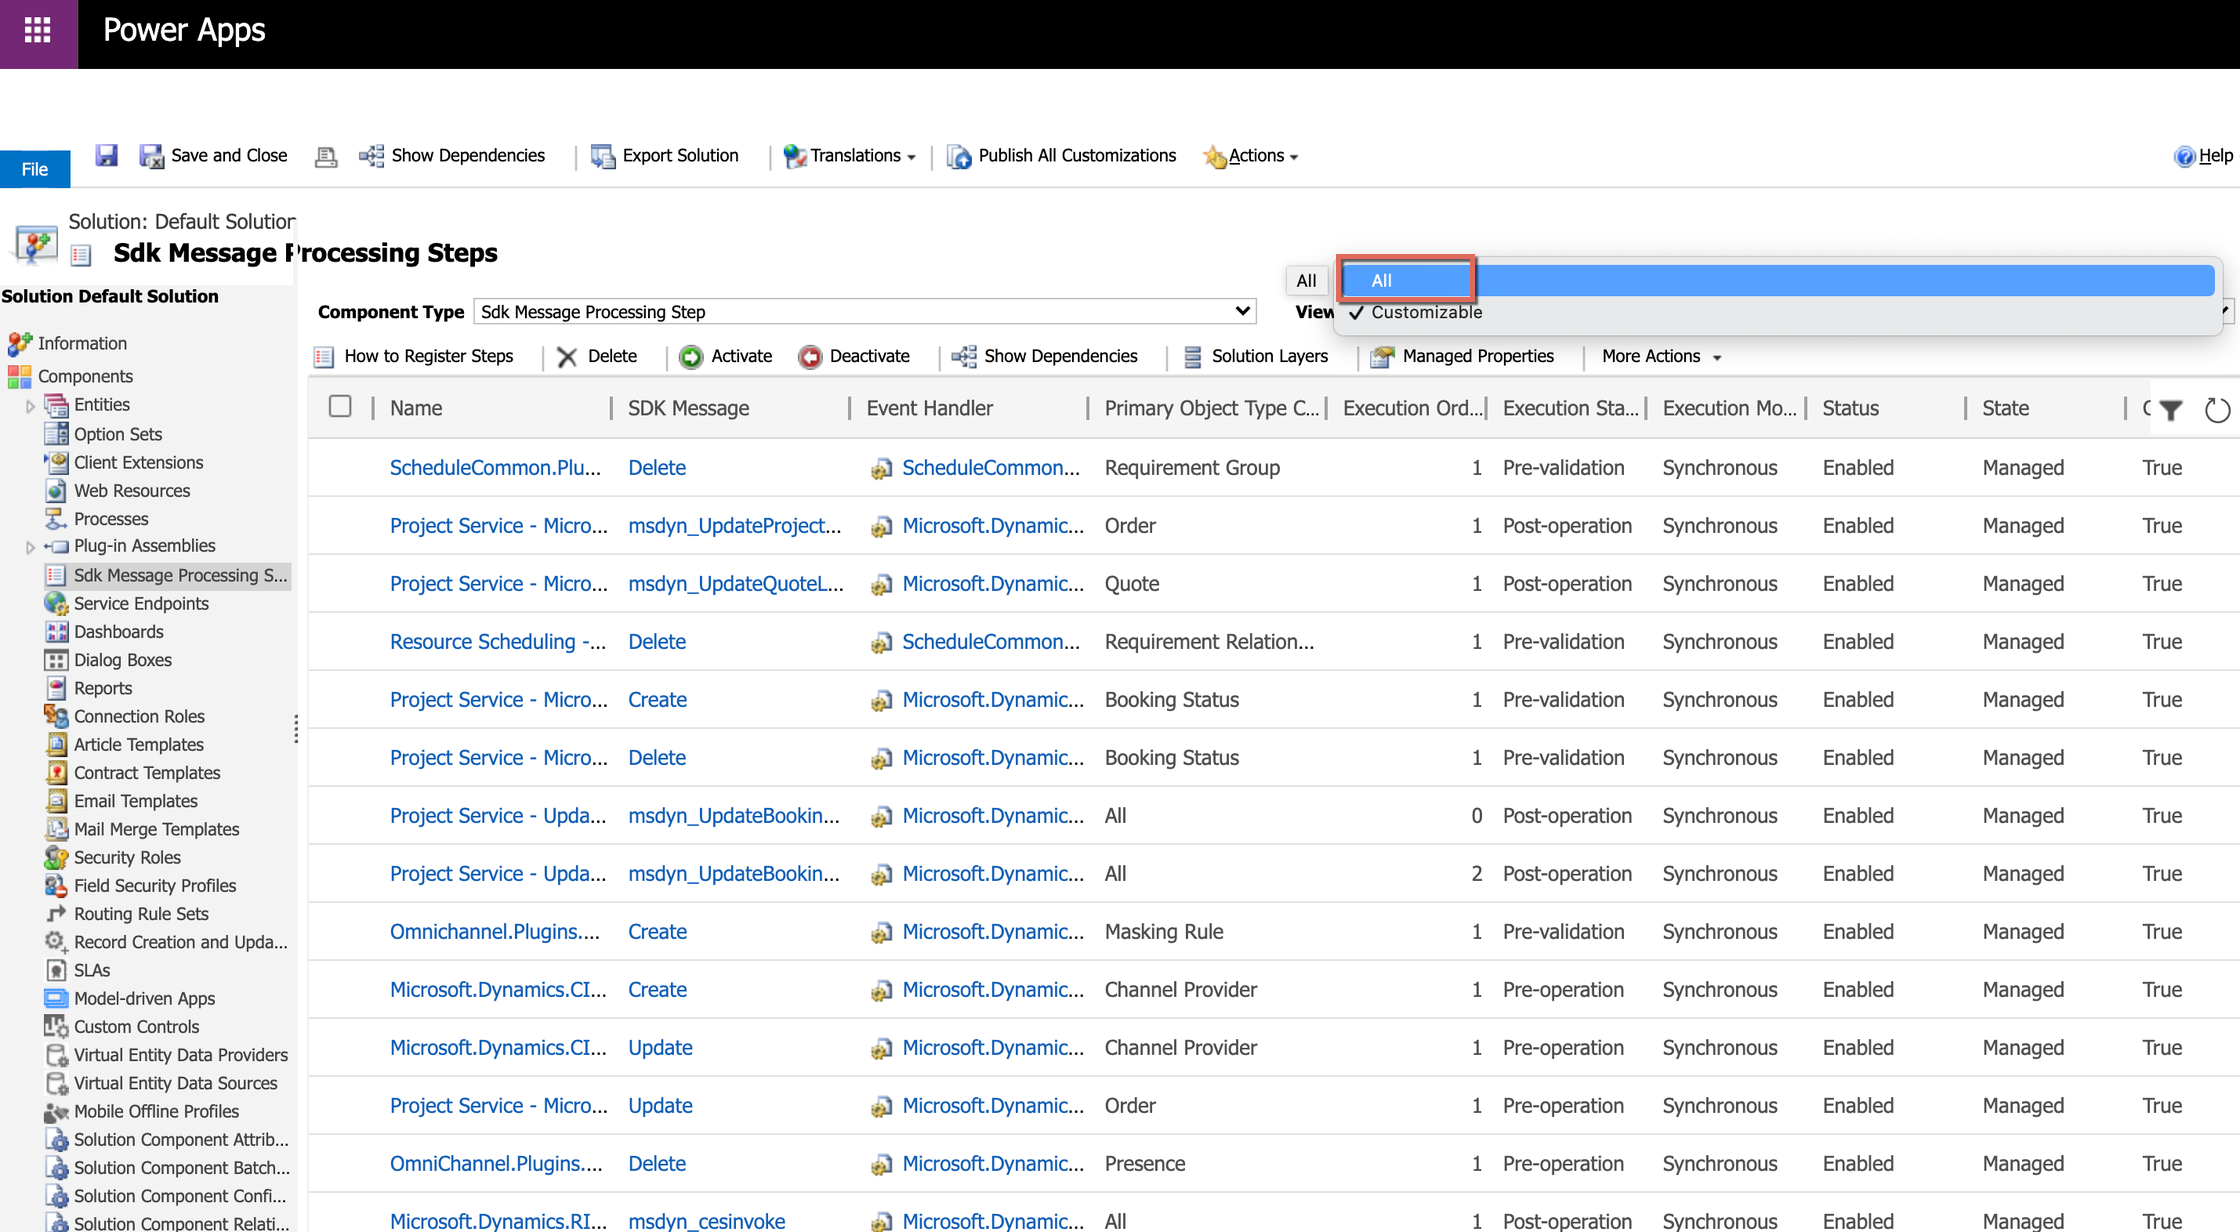Viewport: 2240px width, 1232px height.
Task: Open the Power Apps app launcher waffle
Action: click(x=38, y=31)
